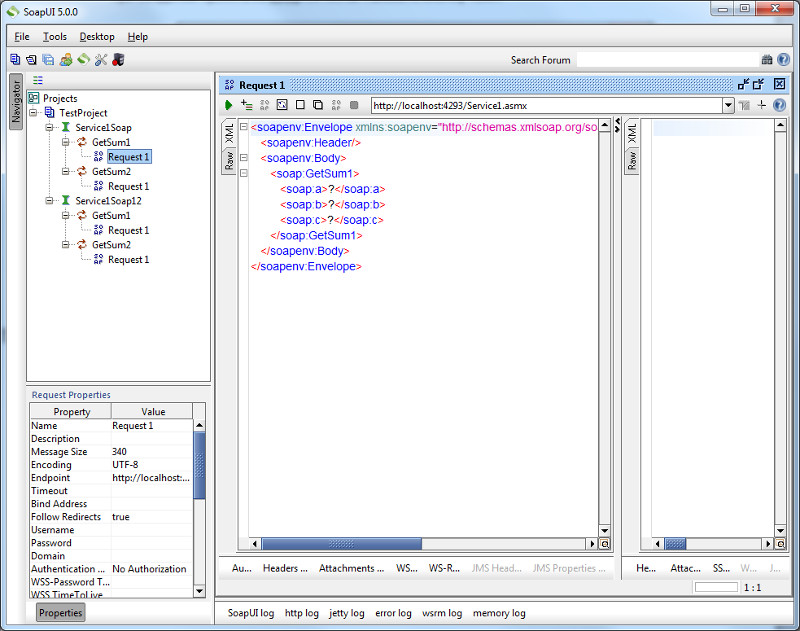The image size is (800, 631).
Task: Close the Request 1 editor panel
Action: point(779,84)
